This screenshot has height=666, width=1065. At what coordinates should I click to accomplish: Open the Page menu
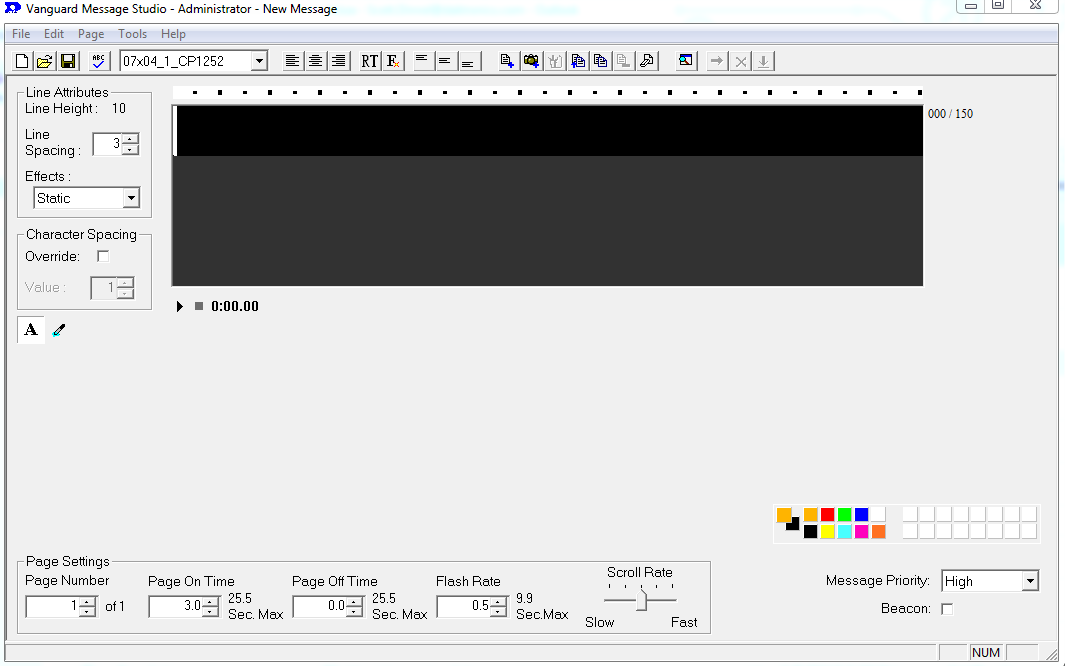point(91,34)
